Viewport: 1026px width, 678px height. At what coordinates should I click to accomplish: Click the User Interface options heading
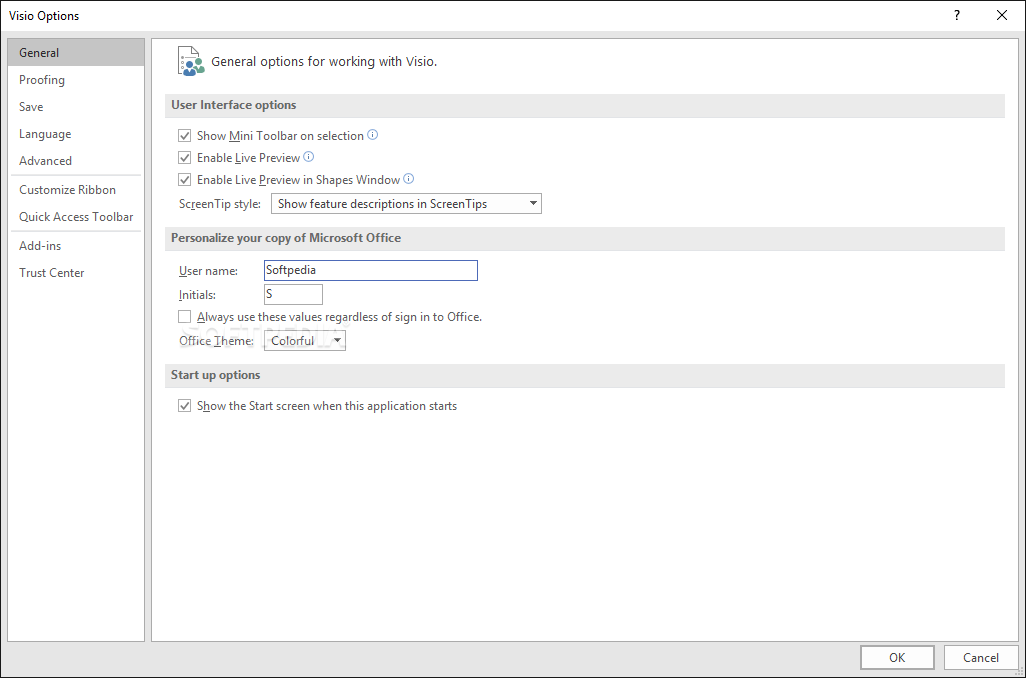[x=234, y=105]
